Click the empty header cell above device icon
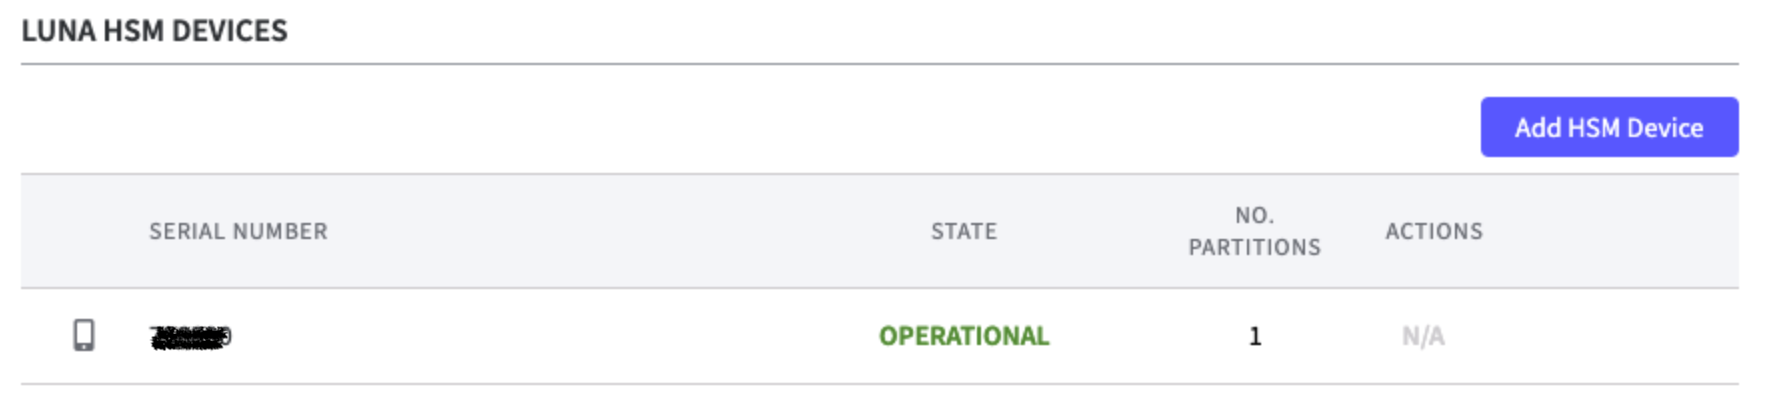The width and height of the screenshot is (1766, 408). click(84, 231)
